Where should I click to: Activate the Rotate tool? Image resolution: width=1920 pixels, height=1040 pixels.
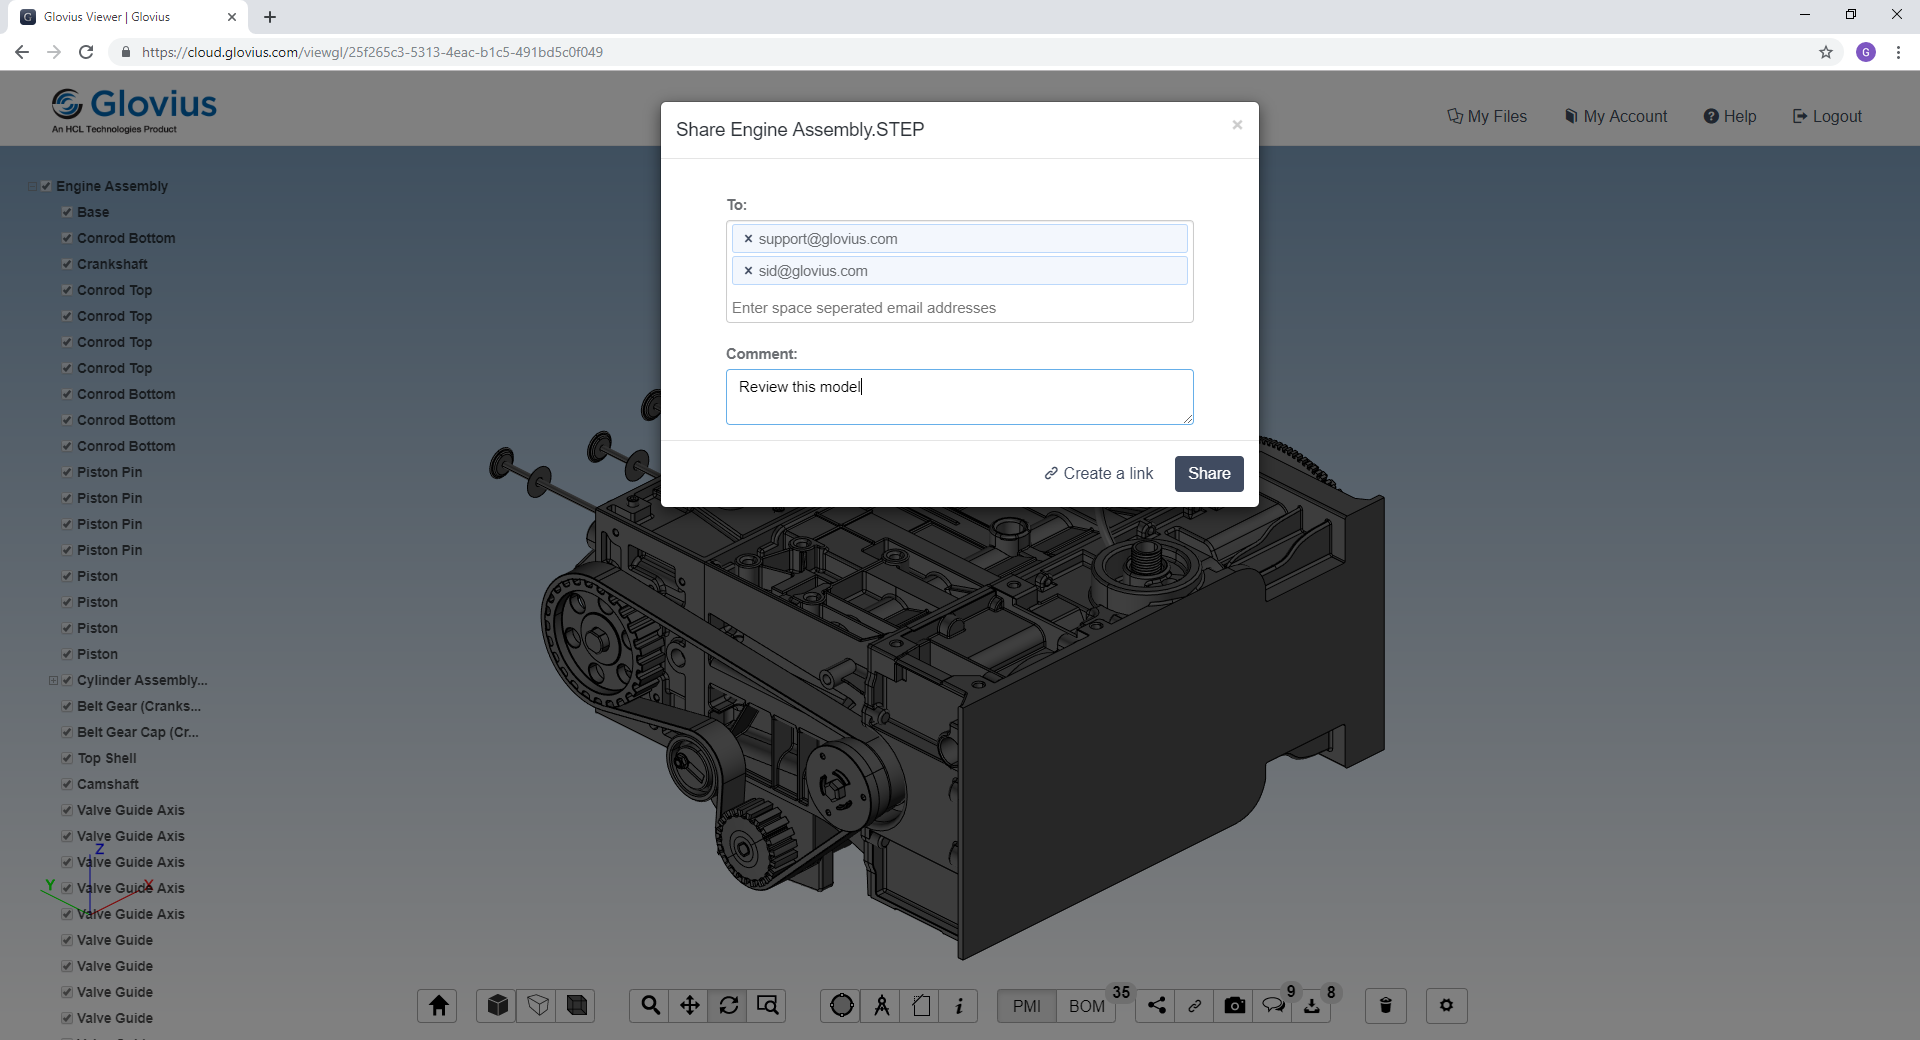click(729, 1005)
